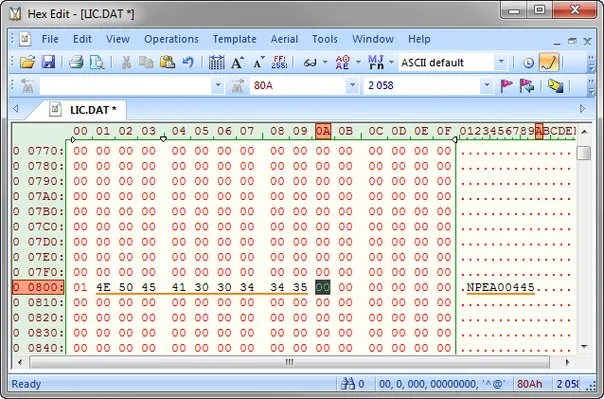Decrease font size with small A icon
The width and height of the screenshot is (604, 399).
click(258, 62)
